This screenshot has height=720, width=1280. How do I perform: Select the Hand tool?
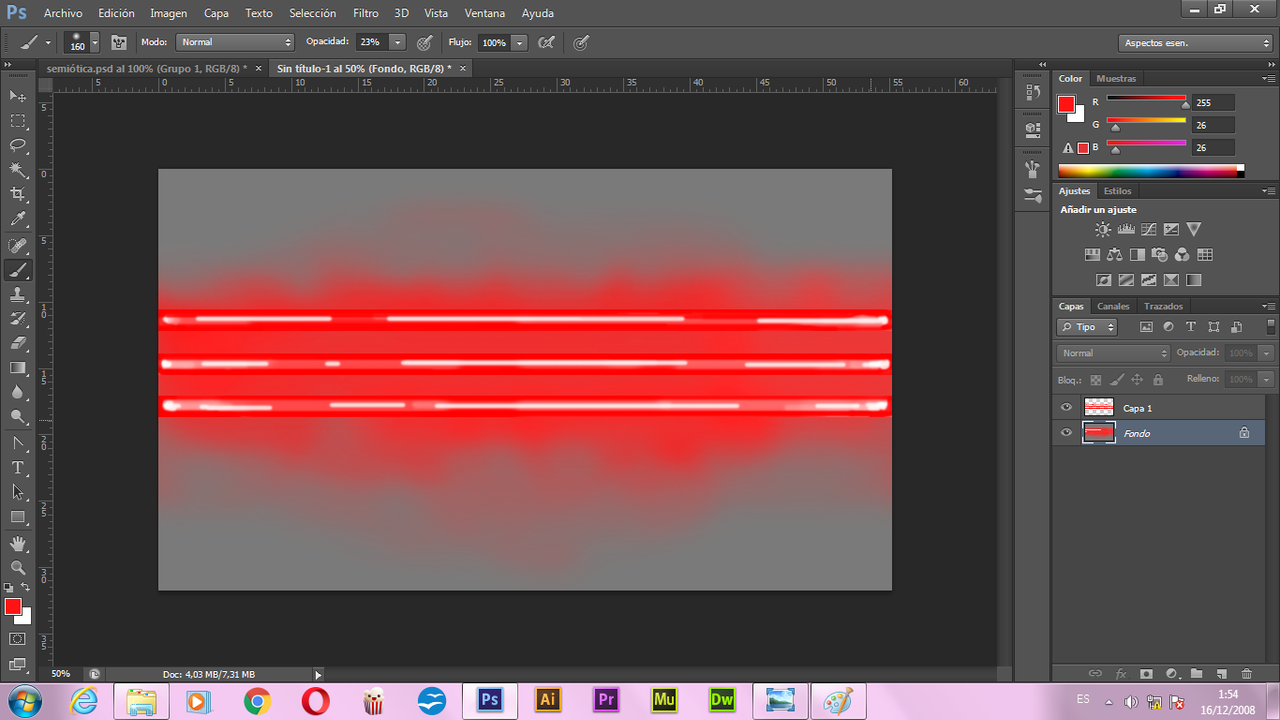[x=18, y=543]
